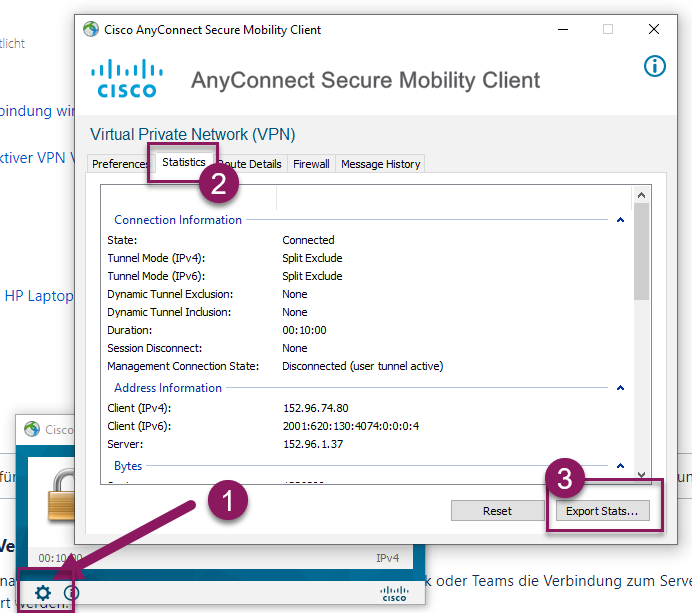Close the AnyConnect window
This screenshot has width=692, height=613.
pyautogui.click(x=654, y=30)
